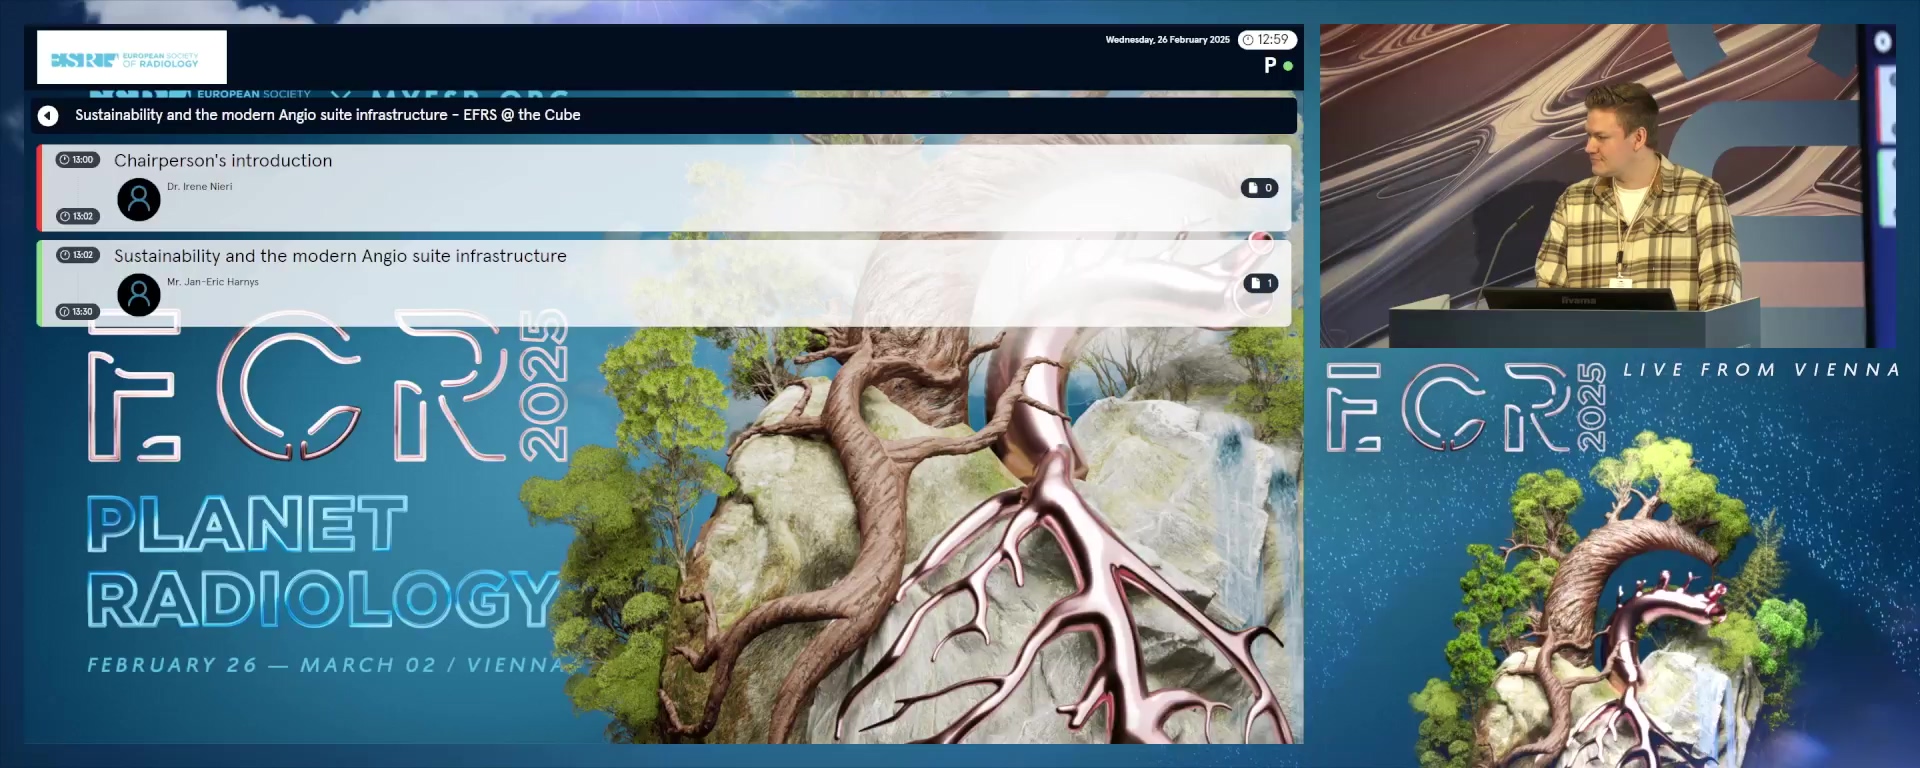Click the back arrow beside the session title

point(48,116)
